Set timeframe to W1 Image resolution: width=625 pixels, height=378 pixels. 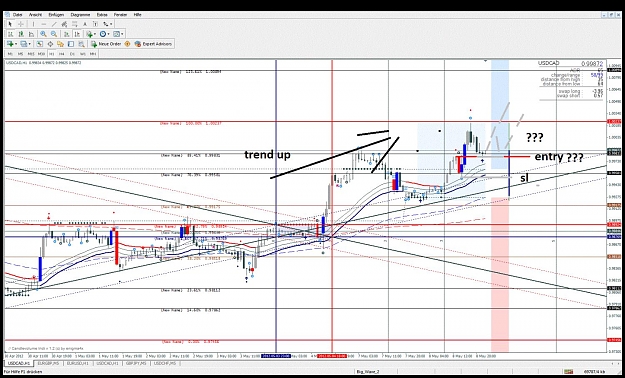click(83, 54)
